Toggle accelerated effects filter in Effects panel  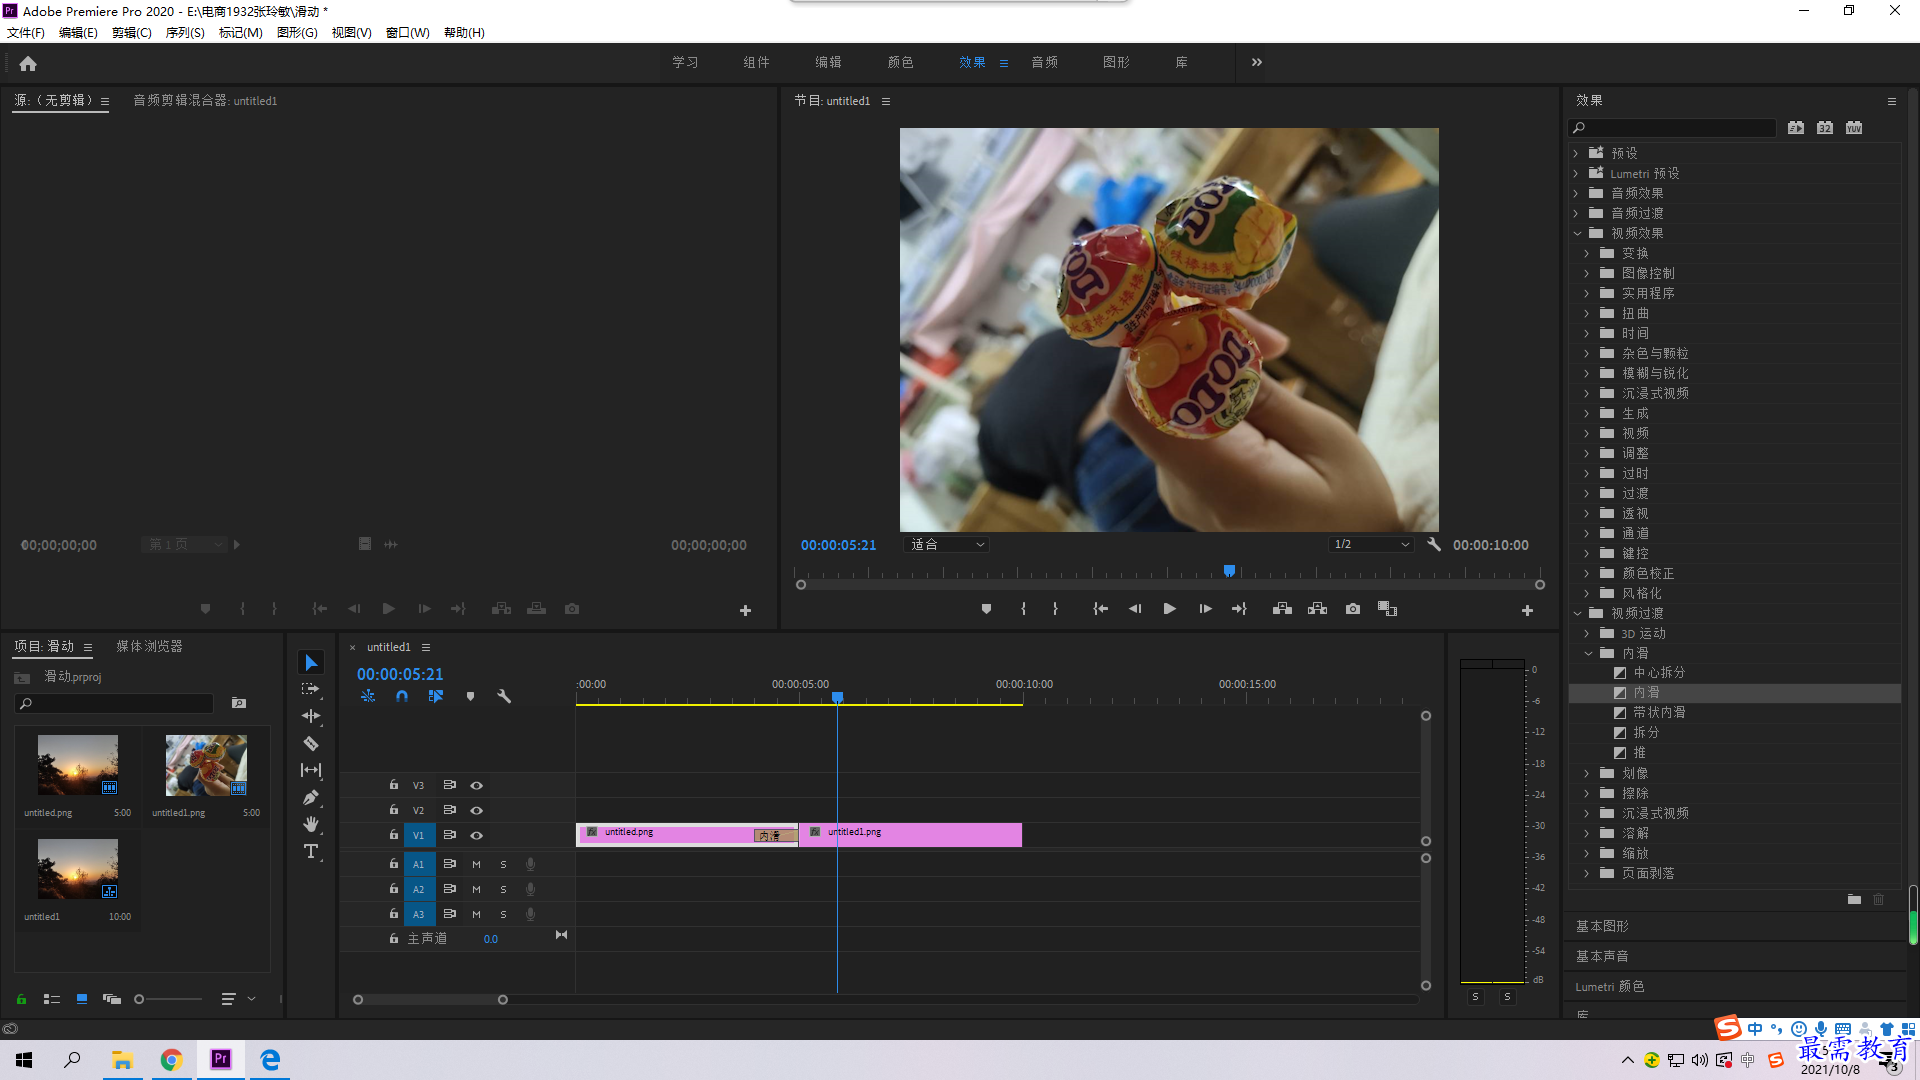[x=1796, y=128]
